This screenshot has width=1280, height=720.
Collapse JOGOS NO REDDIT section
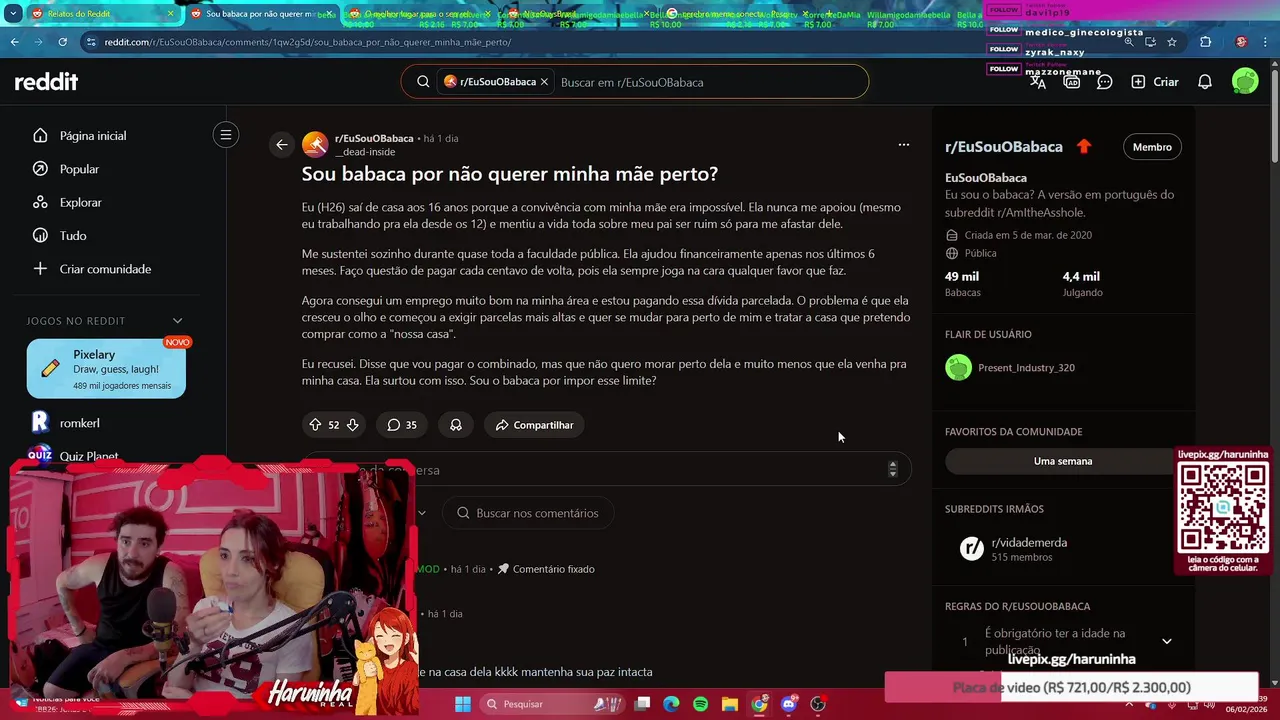(x=177, y=321)
